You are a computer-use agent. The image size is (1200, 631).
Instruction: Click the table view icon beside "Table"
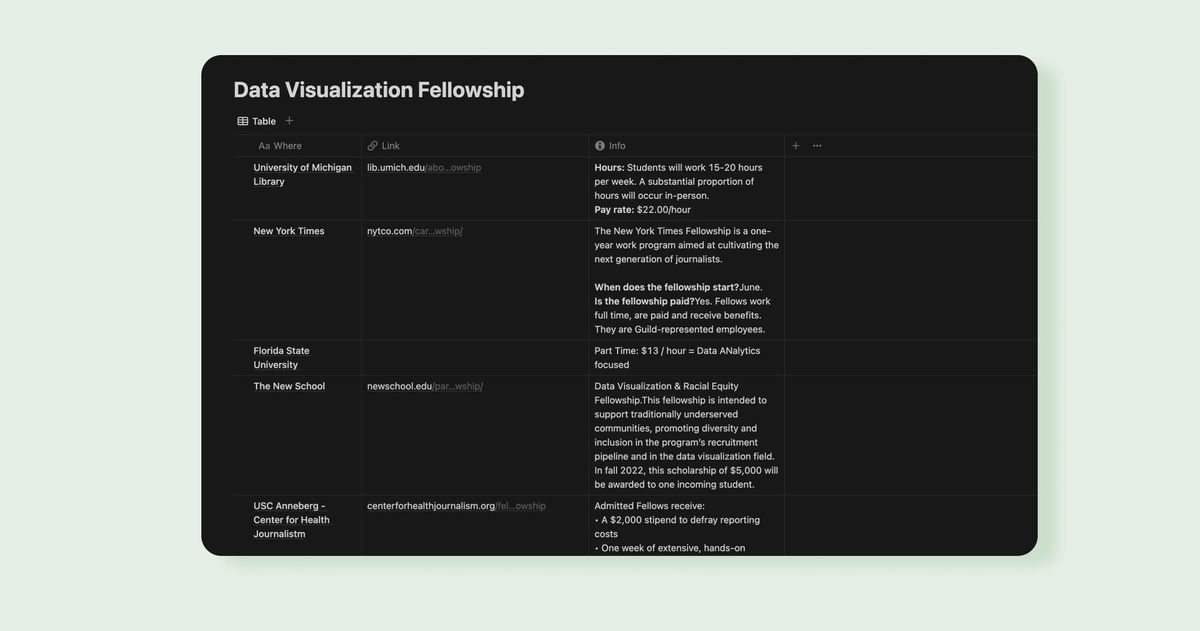point(243,121)
